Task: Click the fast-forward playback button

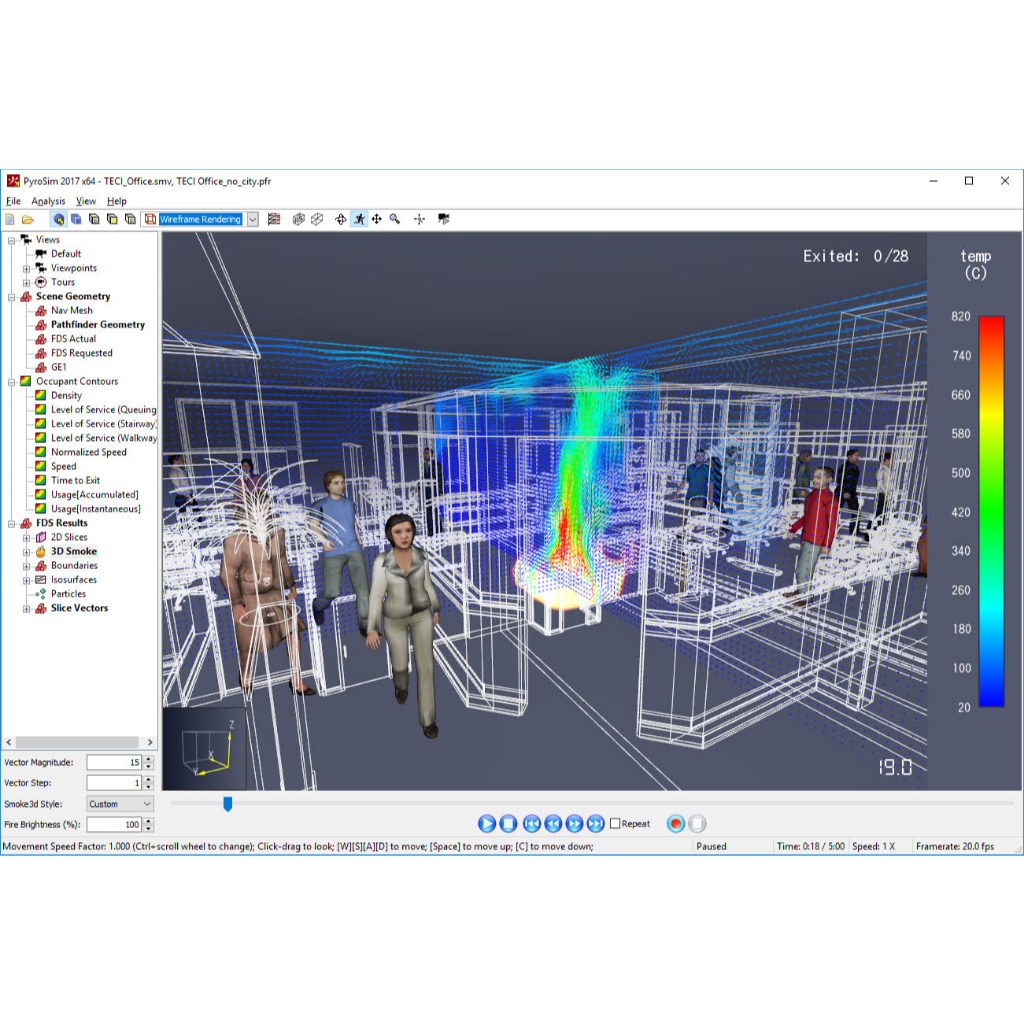Action: click(574, 824)
